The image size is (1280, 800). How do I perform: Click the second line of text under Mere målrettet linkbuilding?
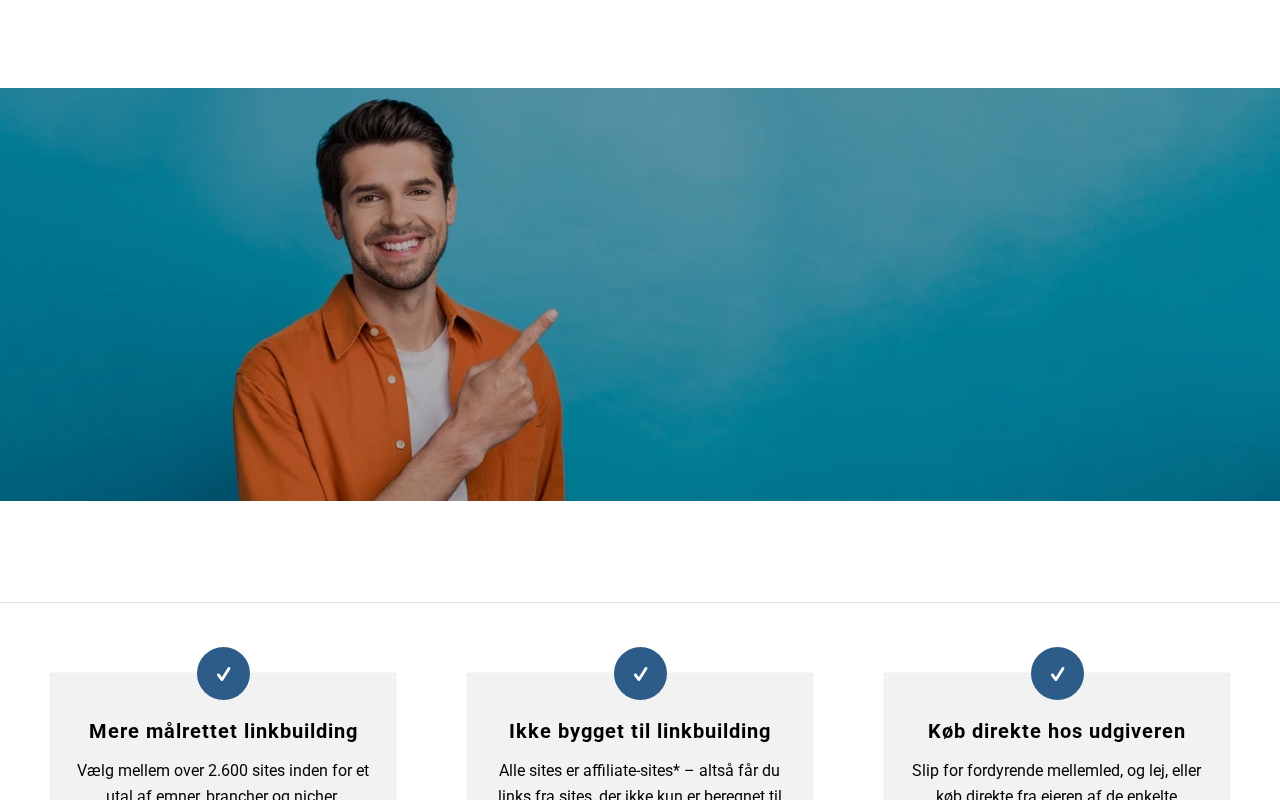[x=223, y=795]
